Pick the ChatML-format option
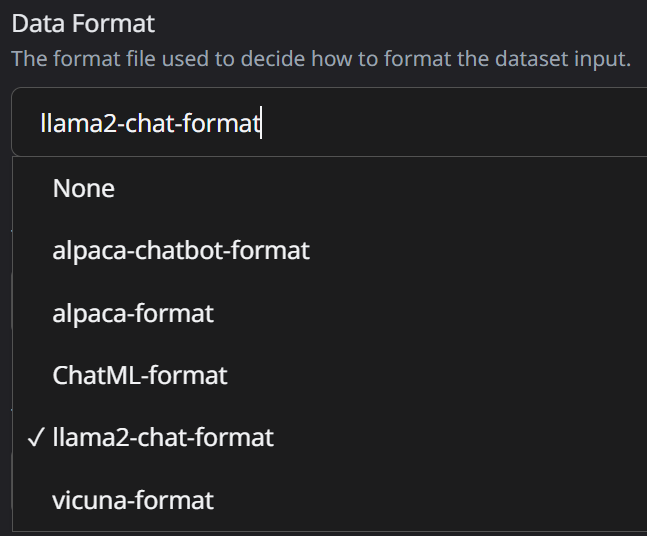This screenshot has width=647, height=536. [140, 376]
